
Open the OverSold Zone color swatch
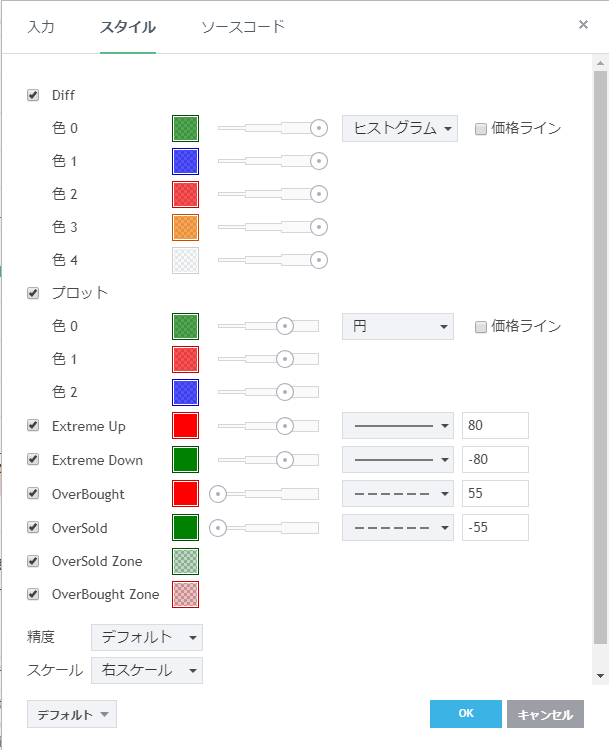coord(185,561)
